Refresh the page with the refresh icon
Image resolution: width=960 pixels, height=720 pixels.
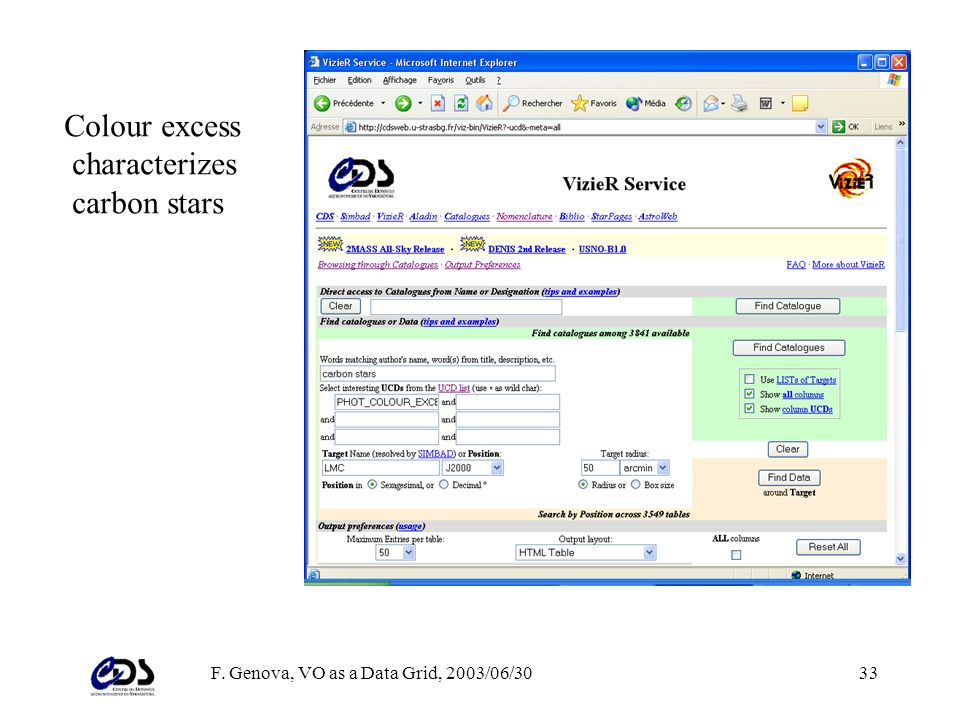tap(461, 103)
